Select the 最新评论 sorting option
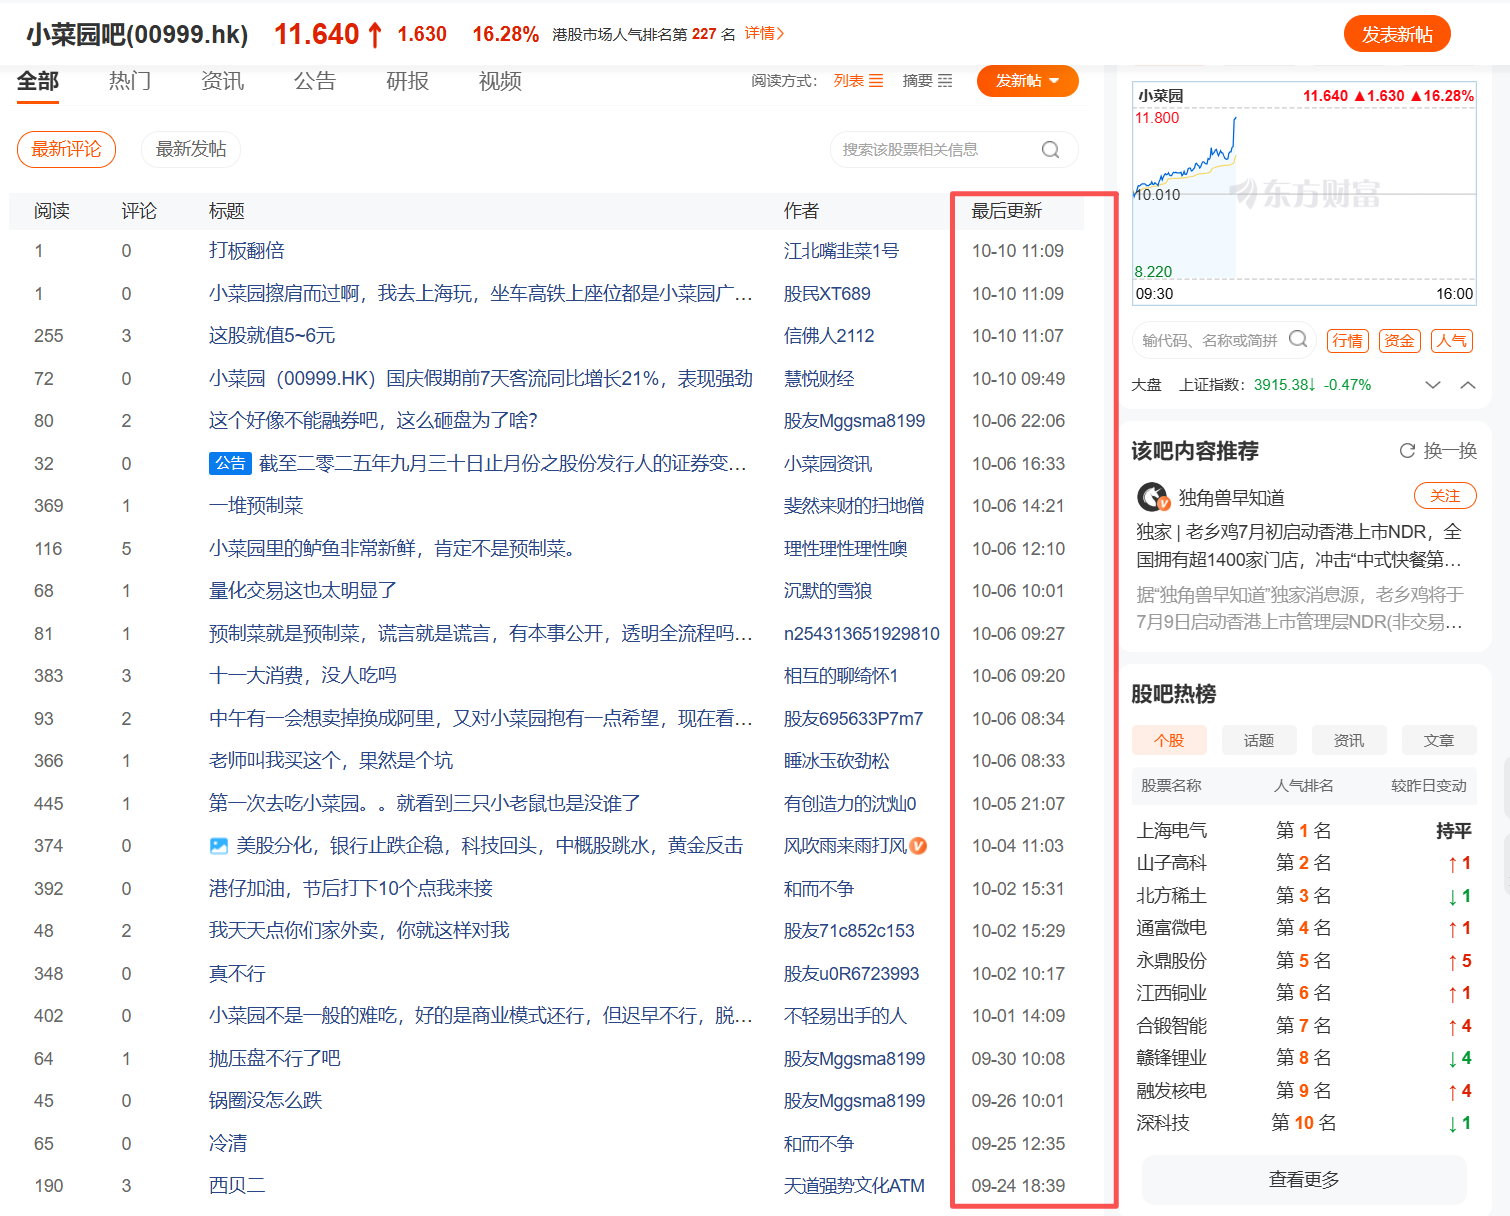This screenshot has width=1510, height=1216. point(66,149)
